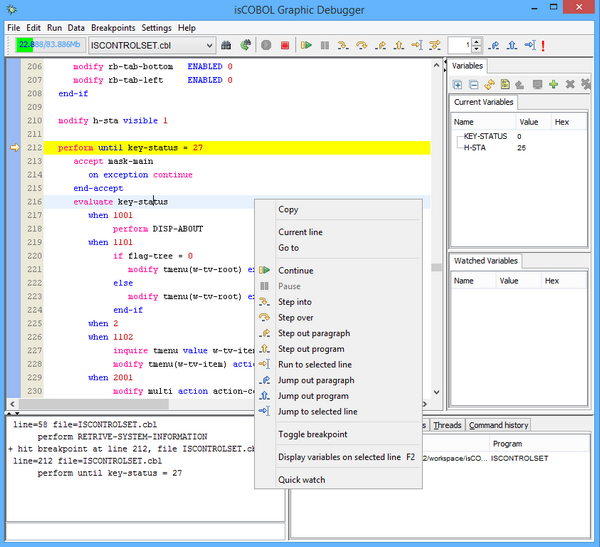Click the yellow refresh arrows in Variables panel
This screenshot has width=600, height=547.
point(490,84)
